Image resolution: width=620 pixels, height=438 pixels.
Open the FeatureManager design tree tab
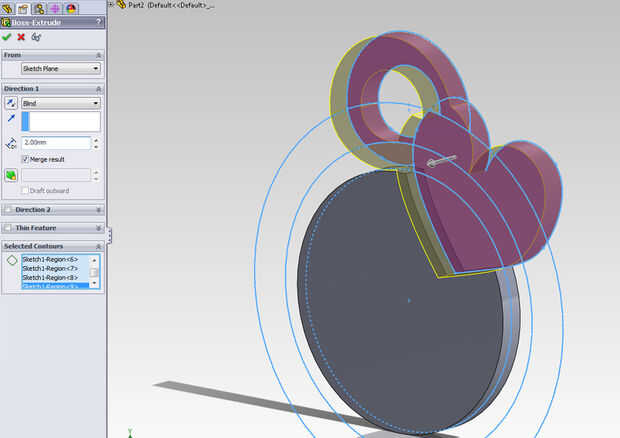point(7,8)
